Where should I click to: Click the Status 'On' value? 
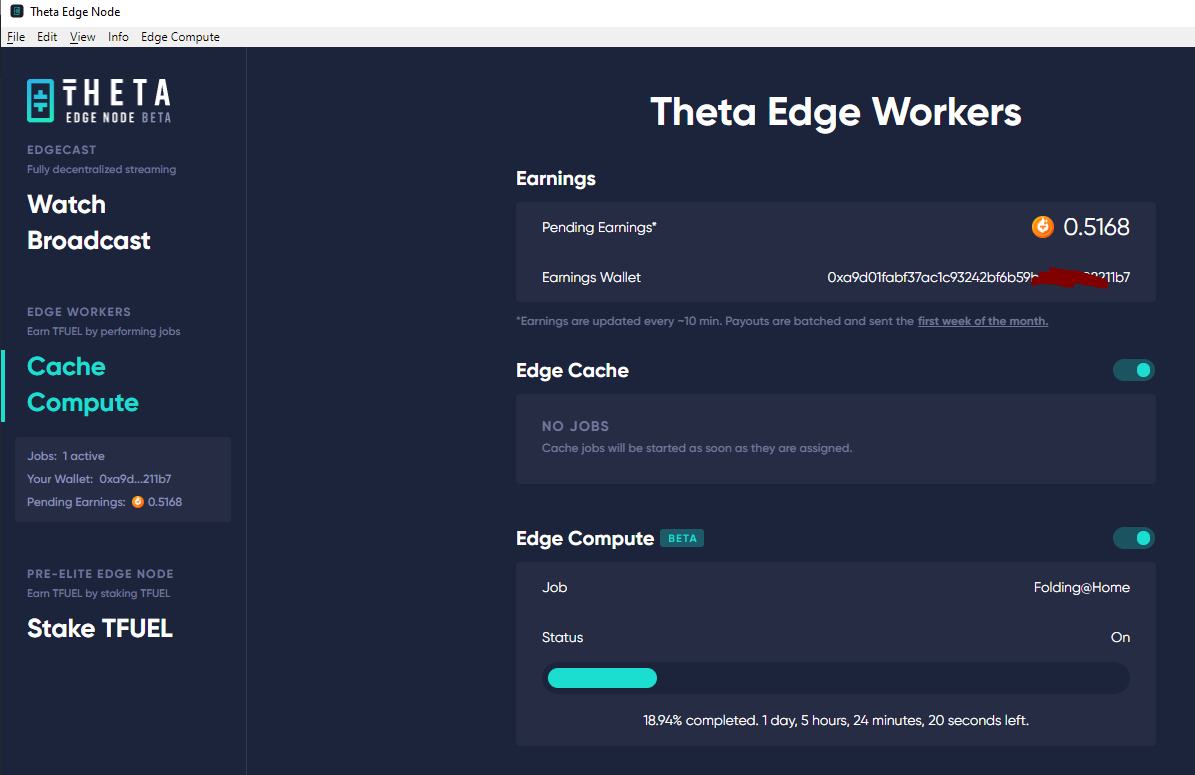1120,637
